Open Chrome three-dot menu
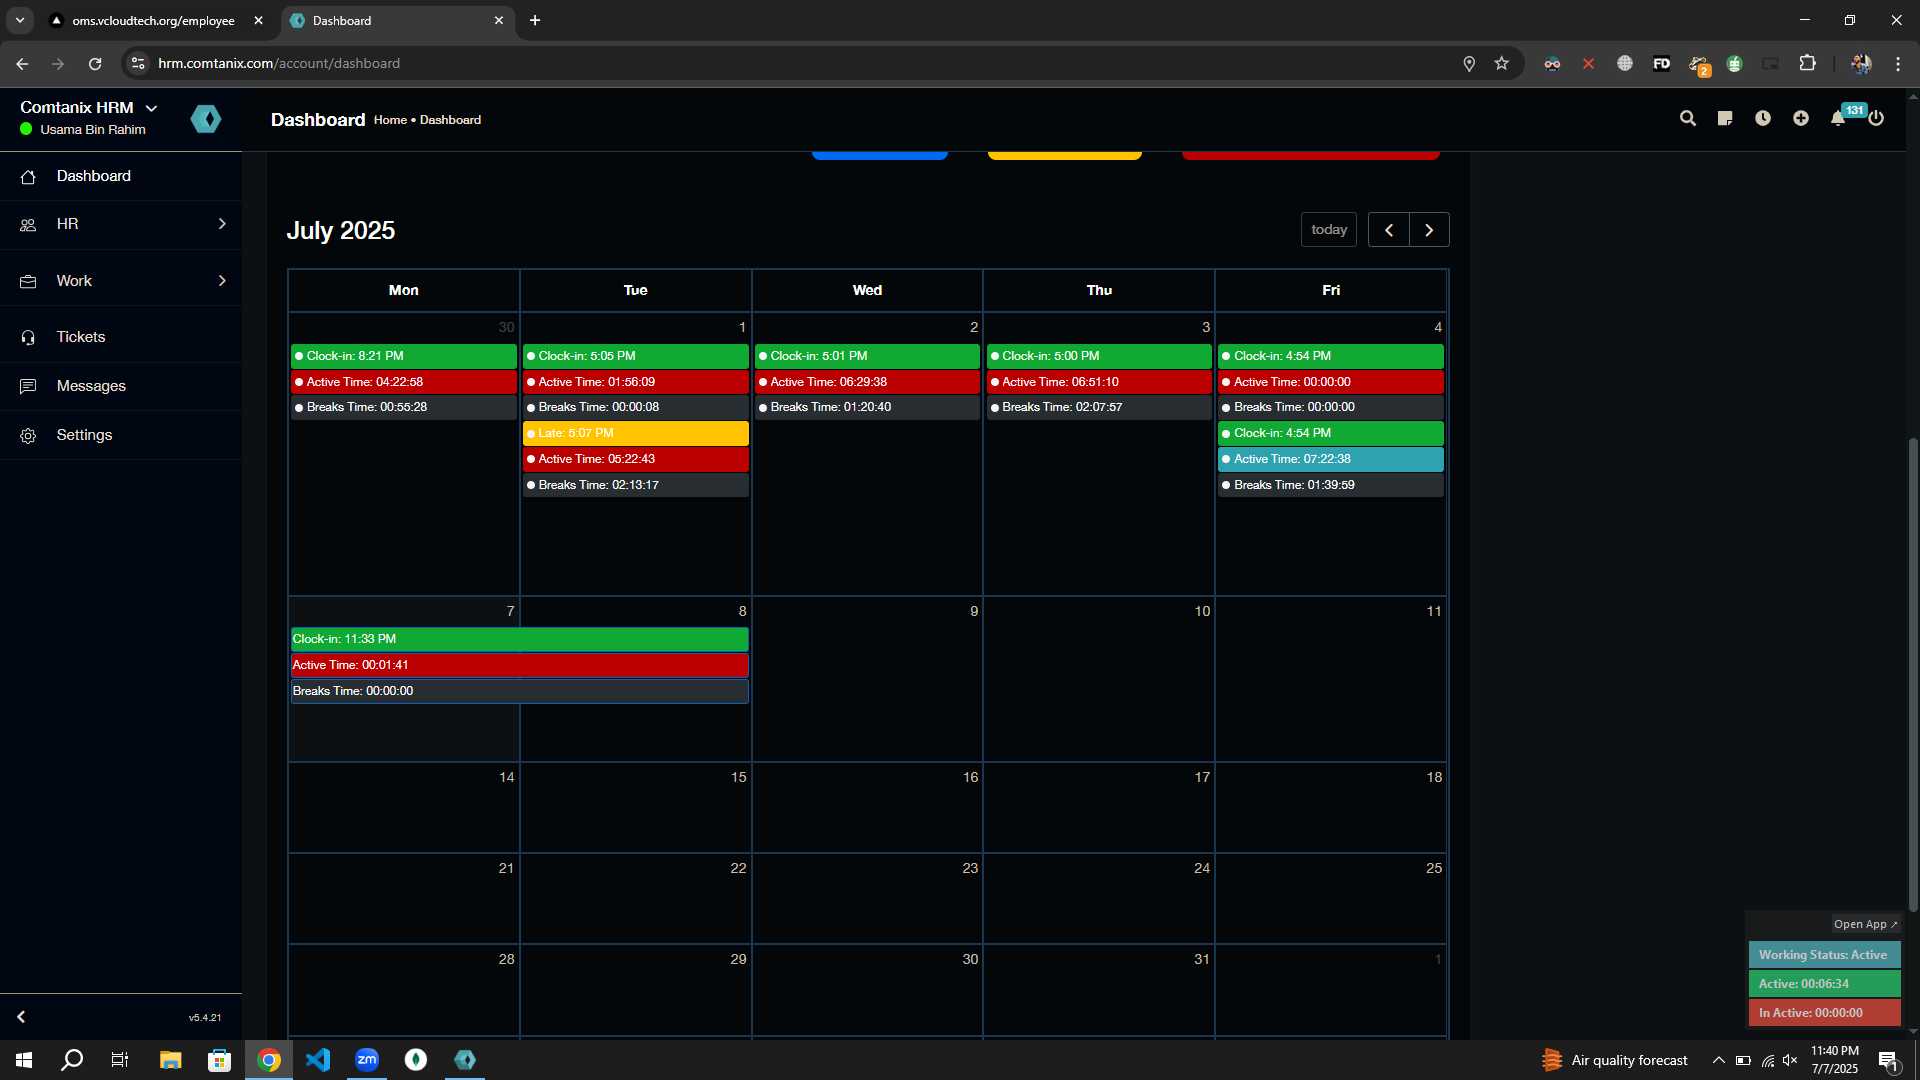Screen dimensions: 1920x1080 (1898, 63)
